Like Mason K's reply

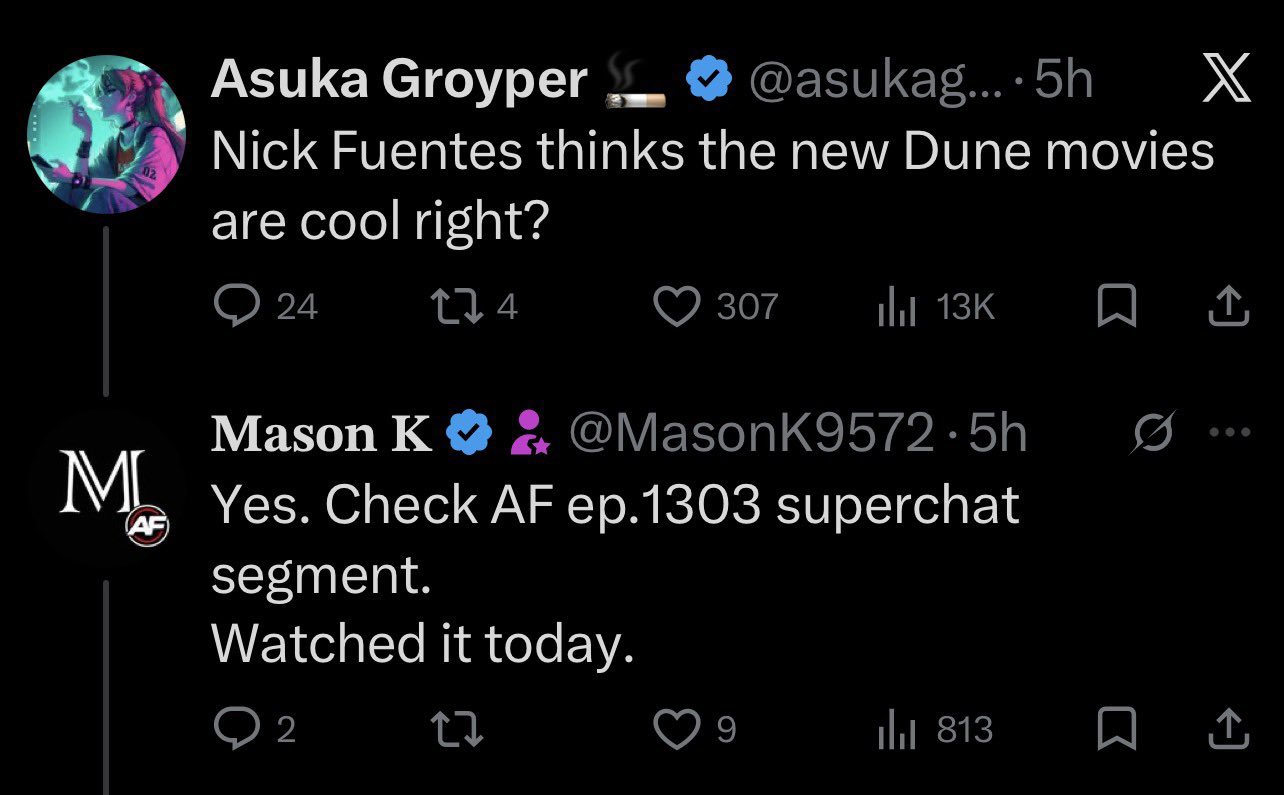675,729
